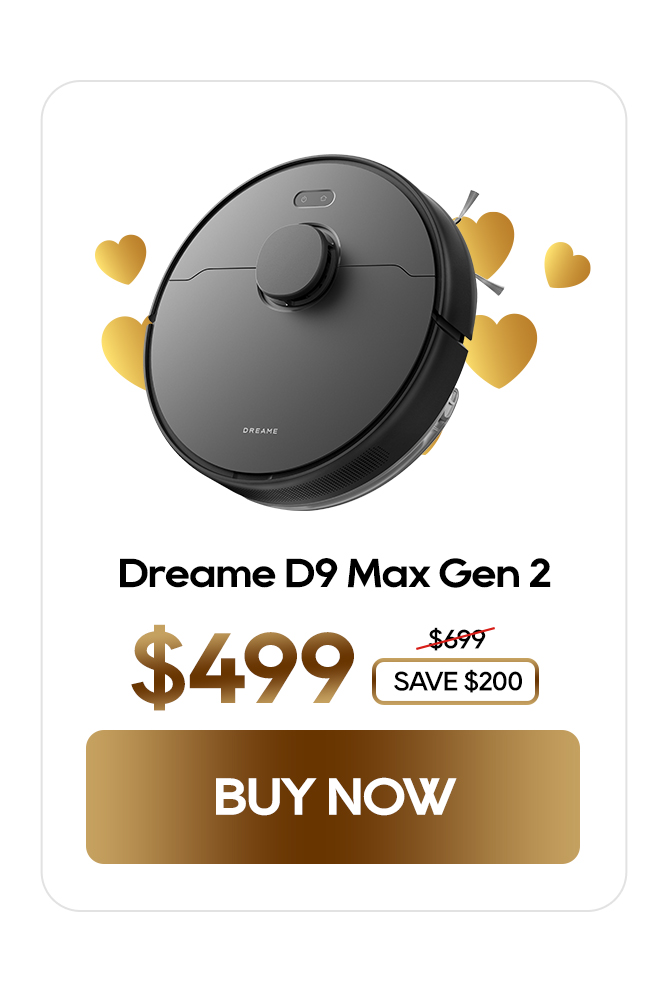This screenshot has height=992, width=667.
Task: Tap the power icon on the vacuum
Action: [304, 199]
